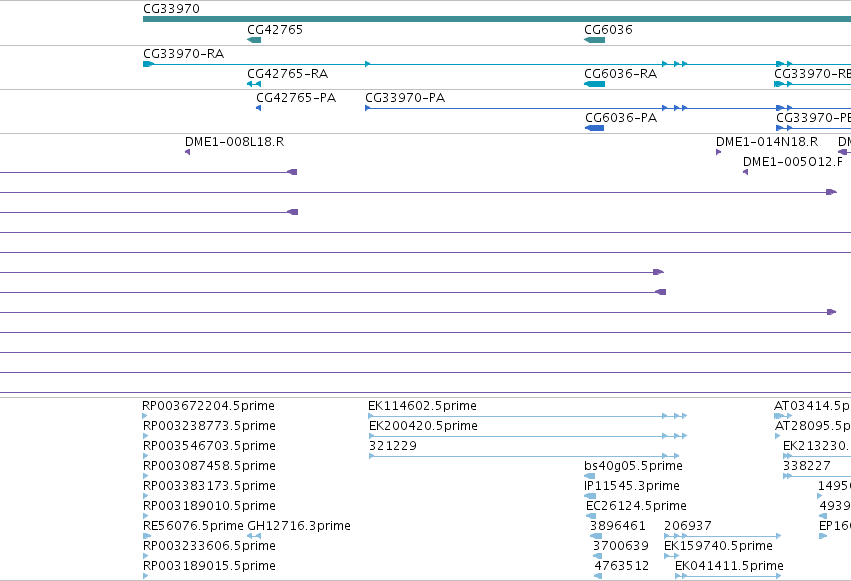Viewport: 851px width, 581px height.
Task: Select the EC26124.5prime arrow glyph
Action: coord(592,516)
